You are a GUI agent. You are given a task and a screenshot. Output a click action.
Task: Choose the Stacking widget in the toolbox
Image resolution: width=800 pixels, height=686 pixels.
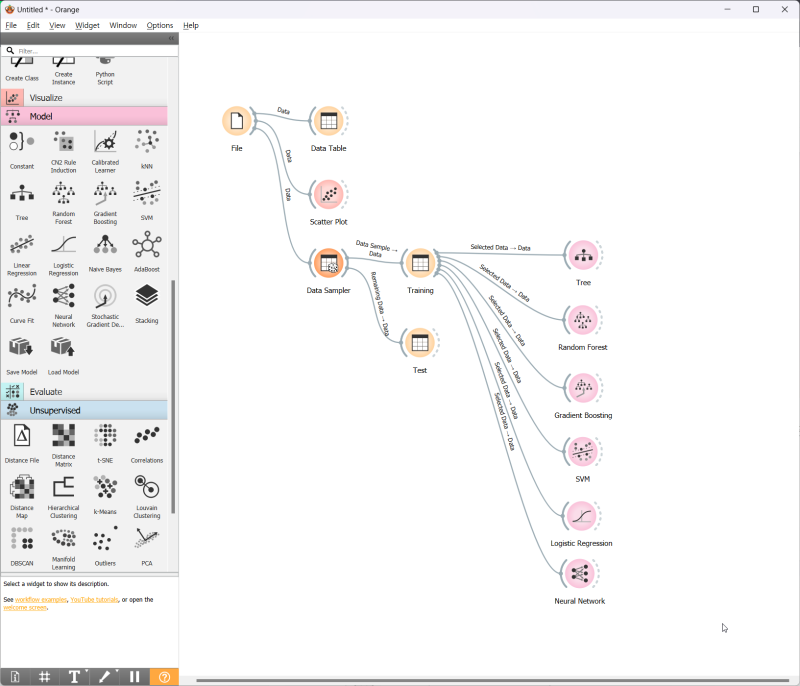coord(147,303)
